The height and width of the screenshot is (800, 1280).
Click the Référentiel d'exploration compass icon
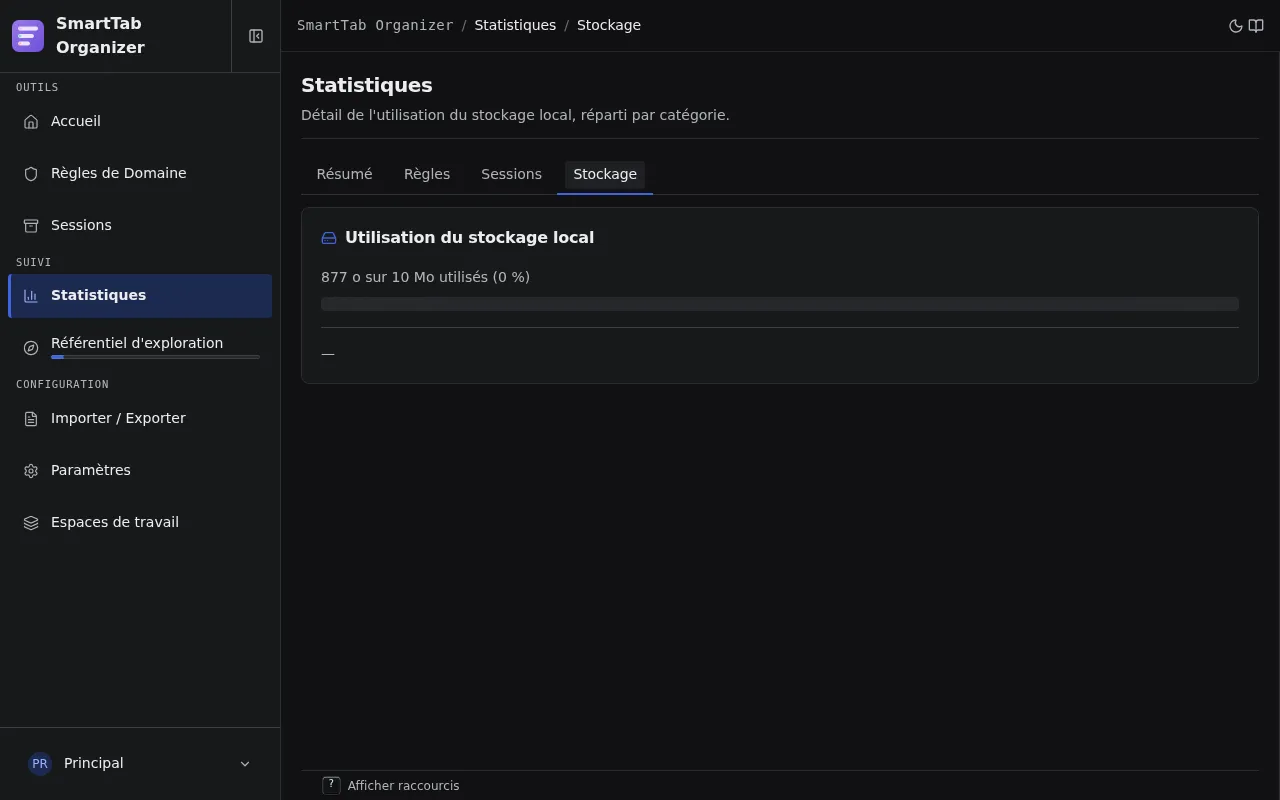pyautogui.click(x=31, y=348)
